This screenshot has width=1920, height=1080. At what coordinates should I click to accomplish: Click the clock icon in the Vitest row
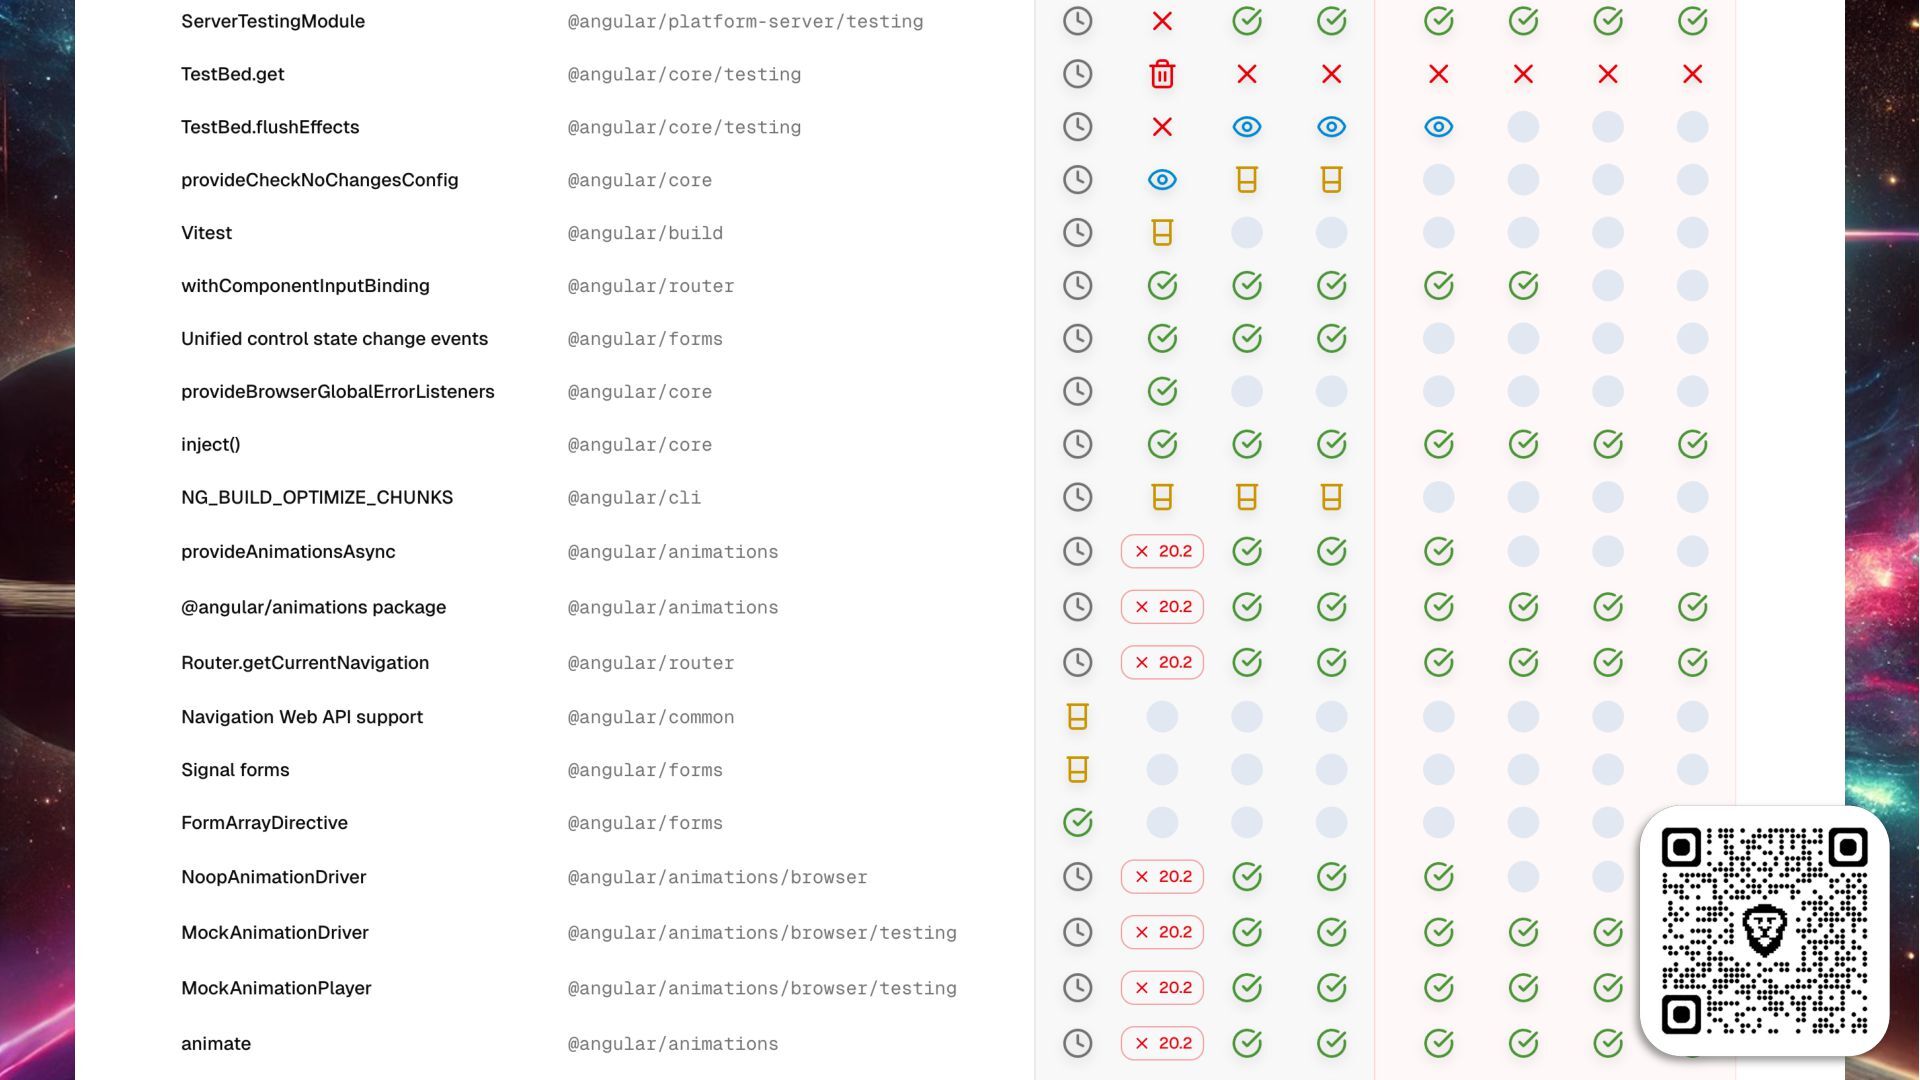(x=1077, y=233)
